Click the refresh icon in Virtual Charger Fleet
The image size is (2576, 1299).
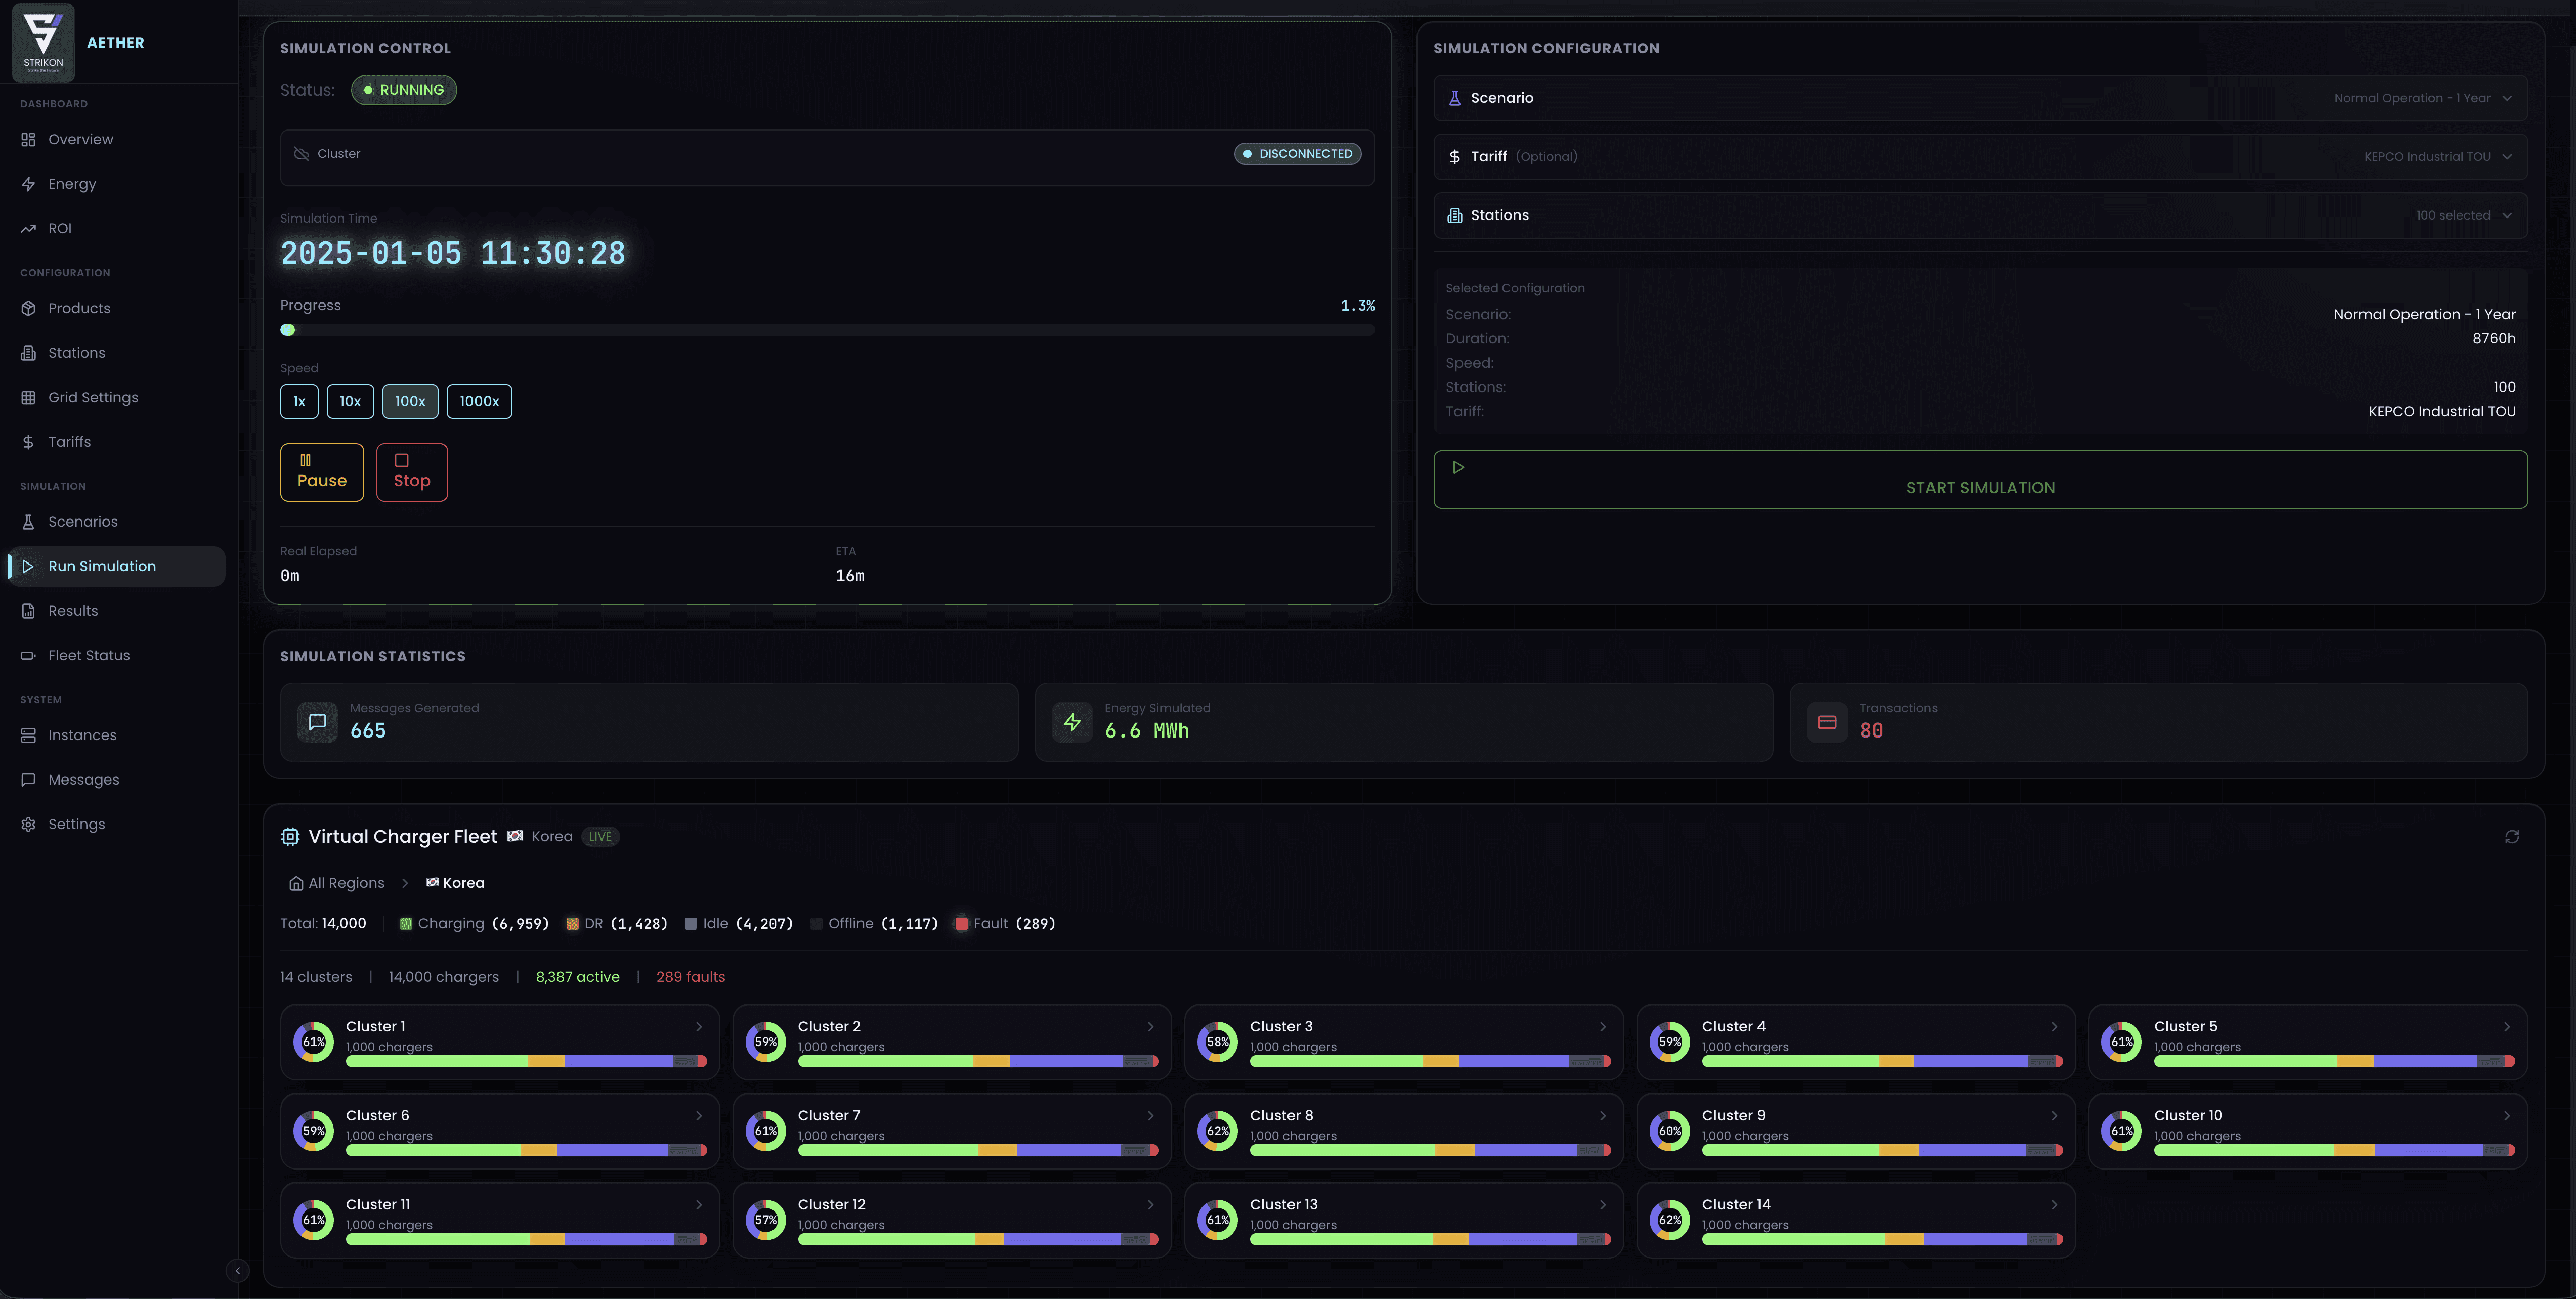pyautogui.click(x=2511, y=837)
